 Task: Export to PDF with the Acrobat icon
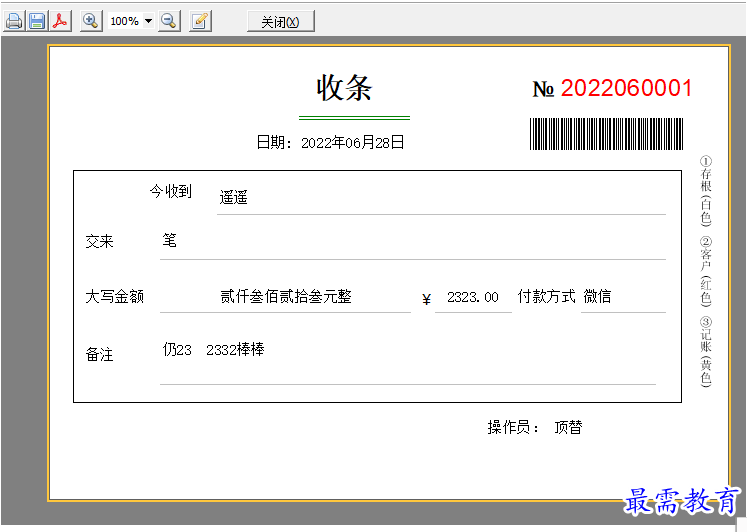click(60, 21)
